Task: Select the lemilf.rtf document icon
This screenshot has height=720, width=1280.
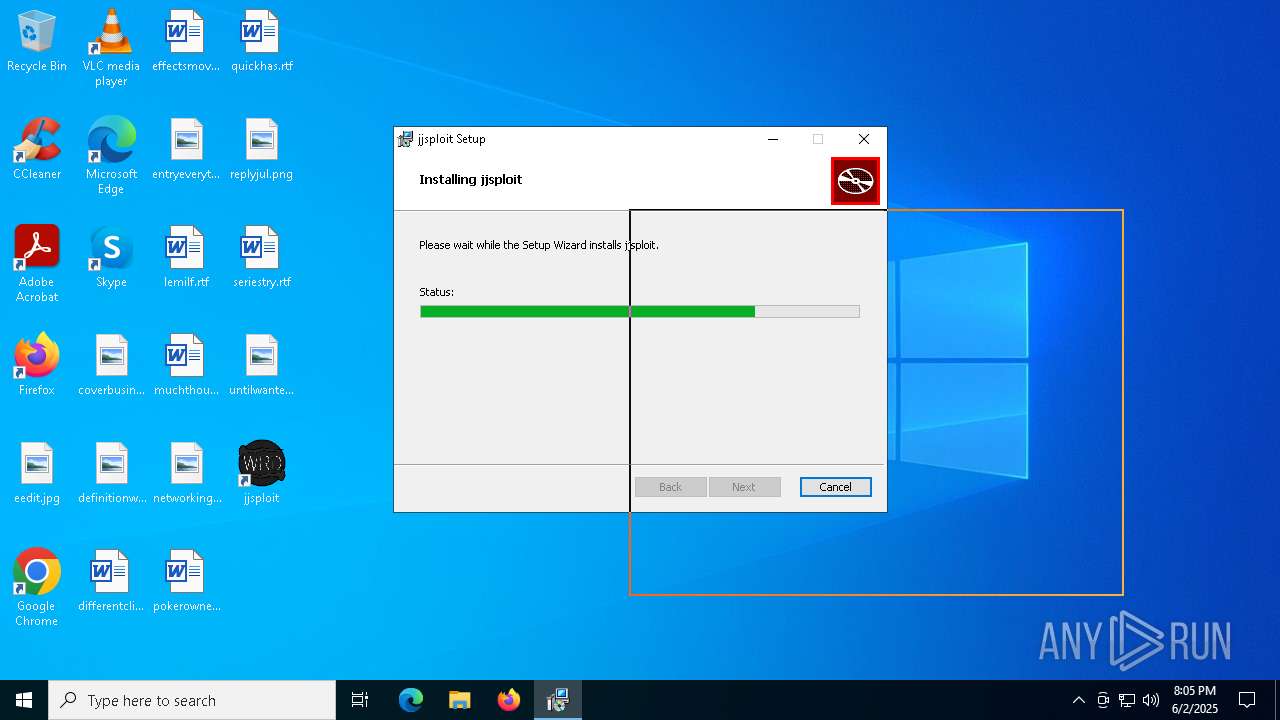Action: [186, 257]
